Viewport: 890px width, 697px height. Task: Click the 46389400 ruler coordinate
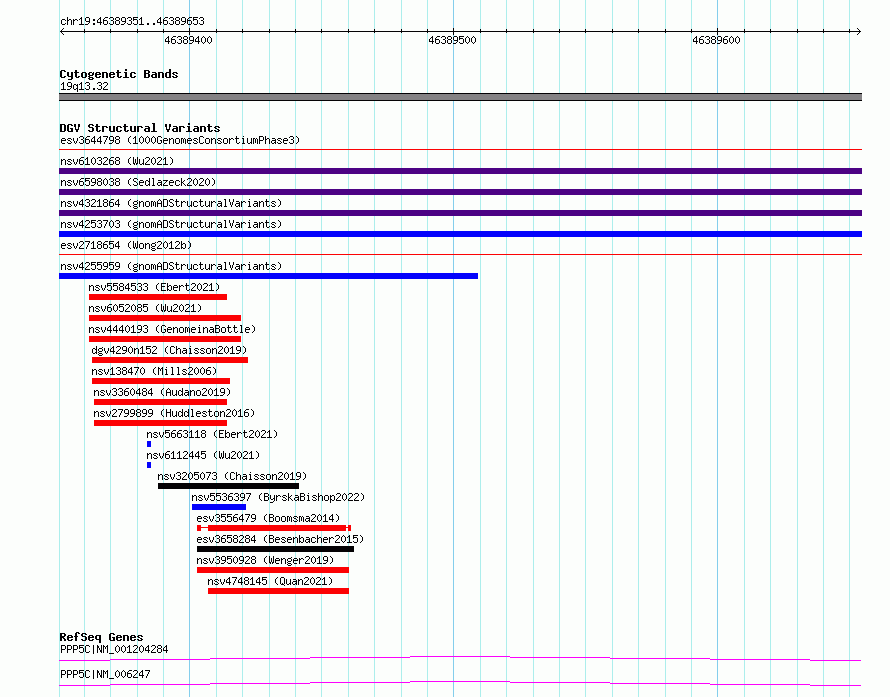(x=188, y=40)
